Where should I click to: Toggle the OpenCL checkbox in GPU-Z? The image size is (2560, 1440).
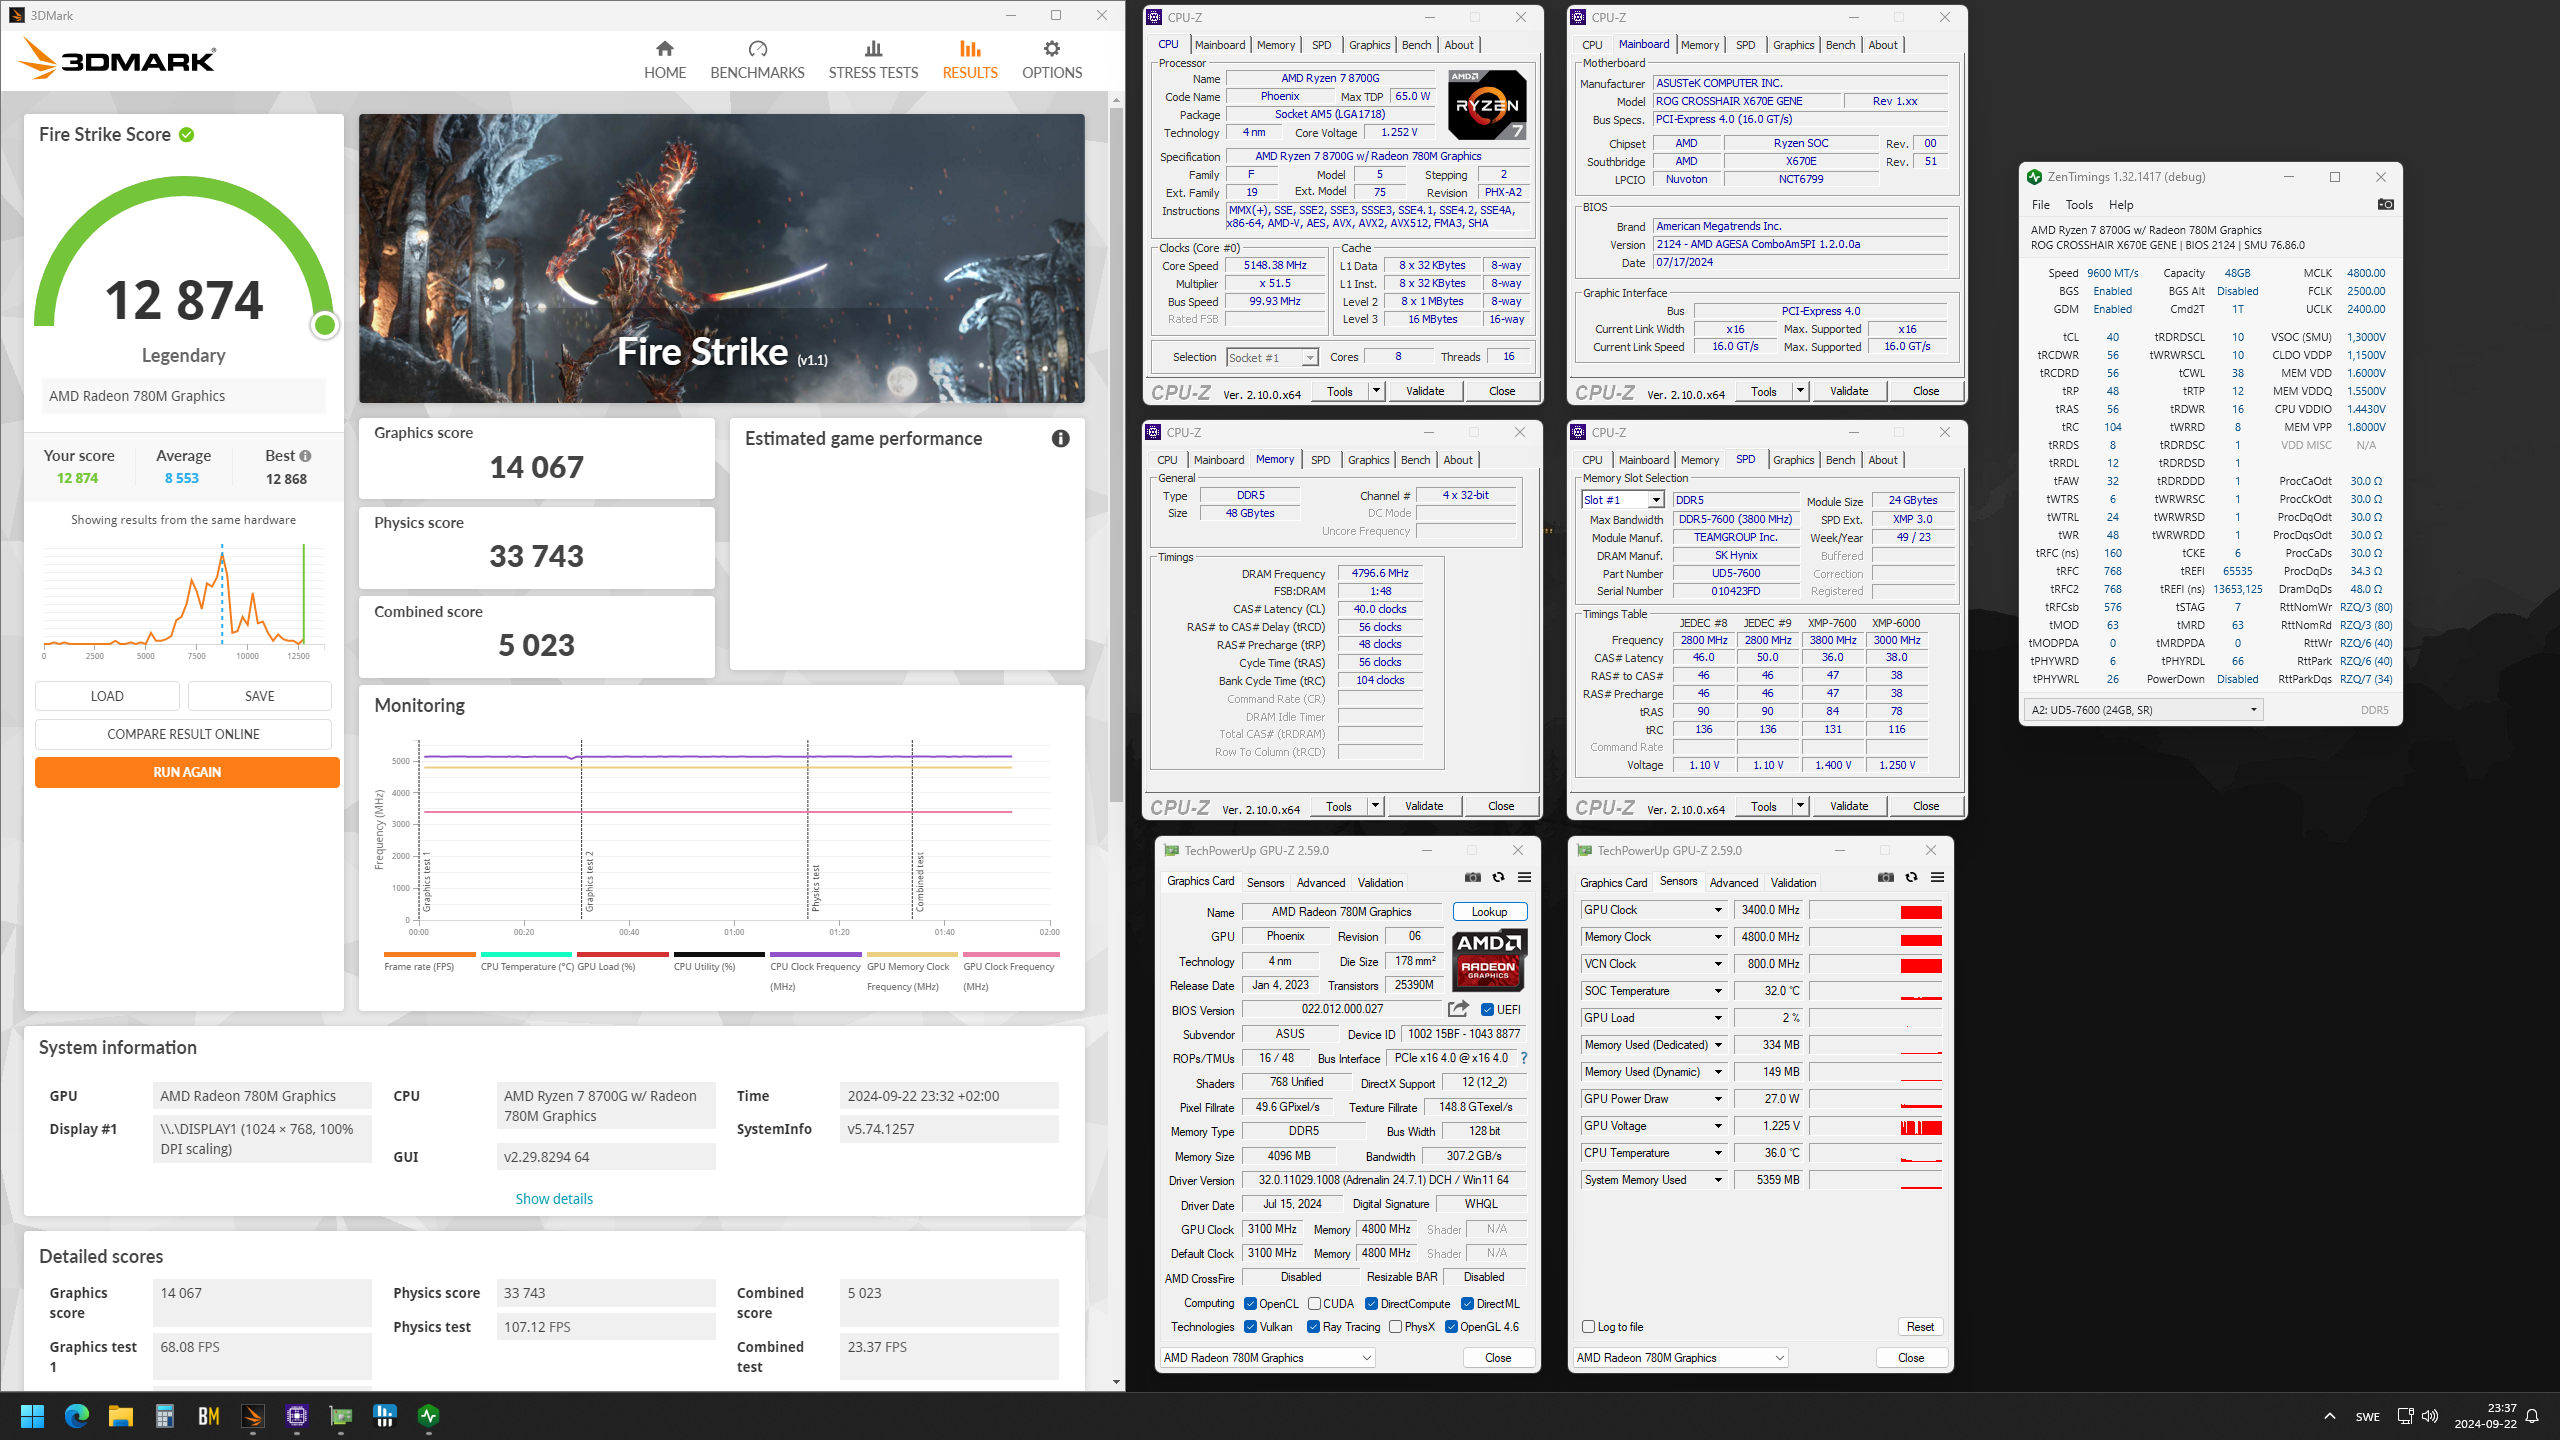(1250, 1304)
